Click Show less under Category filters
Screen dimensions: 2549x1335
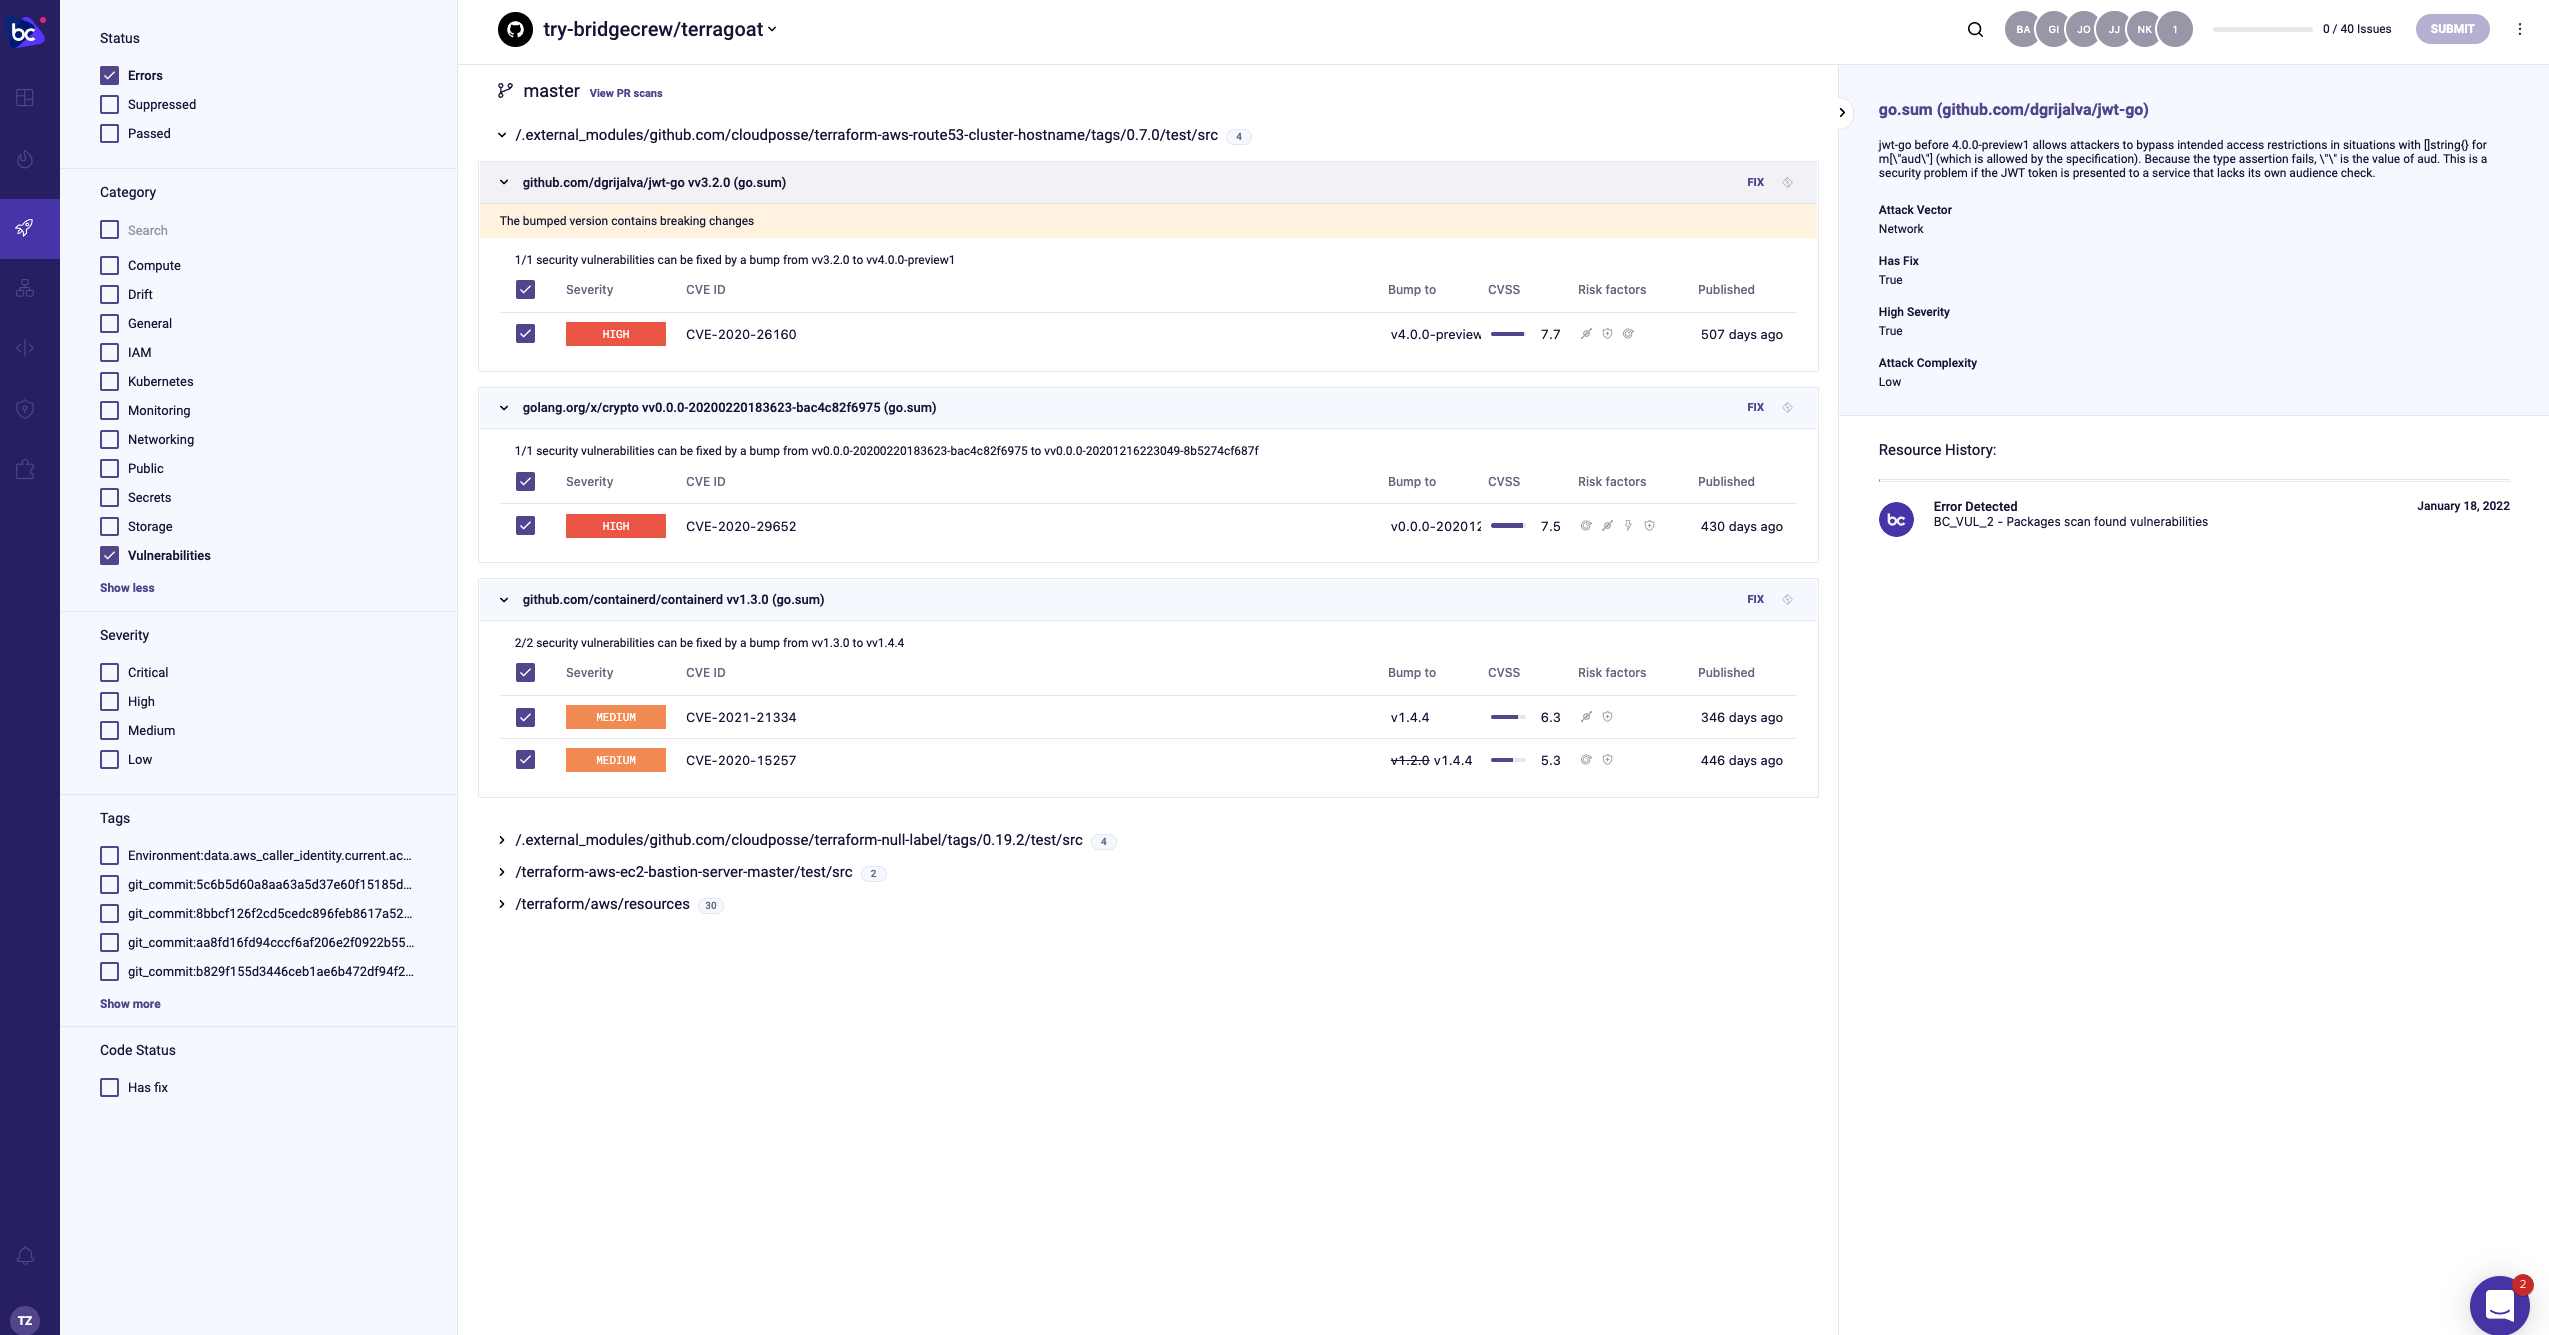coord(127,588)
